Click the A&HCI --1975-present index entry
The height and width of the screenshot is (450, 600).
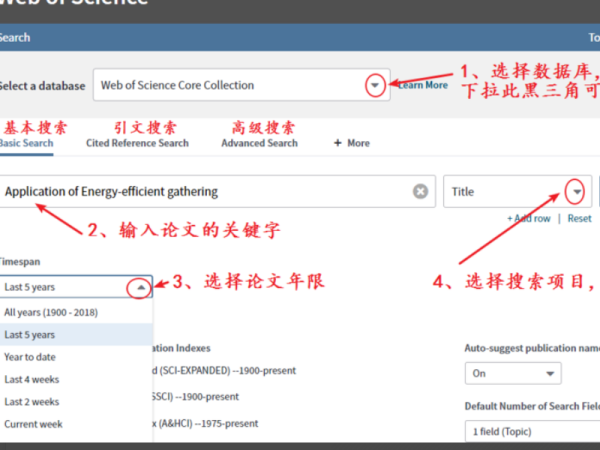[205, 424]
